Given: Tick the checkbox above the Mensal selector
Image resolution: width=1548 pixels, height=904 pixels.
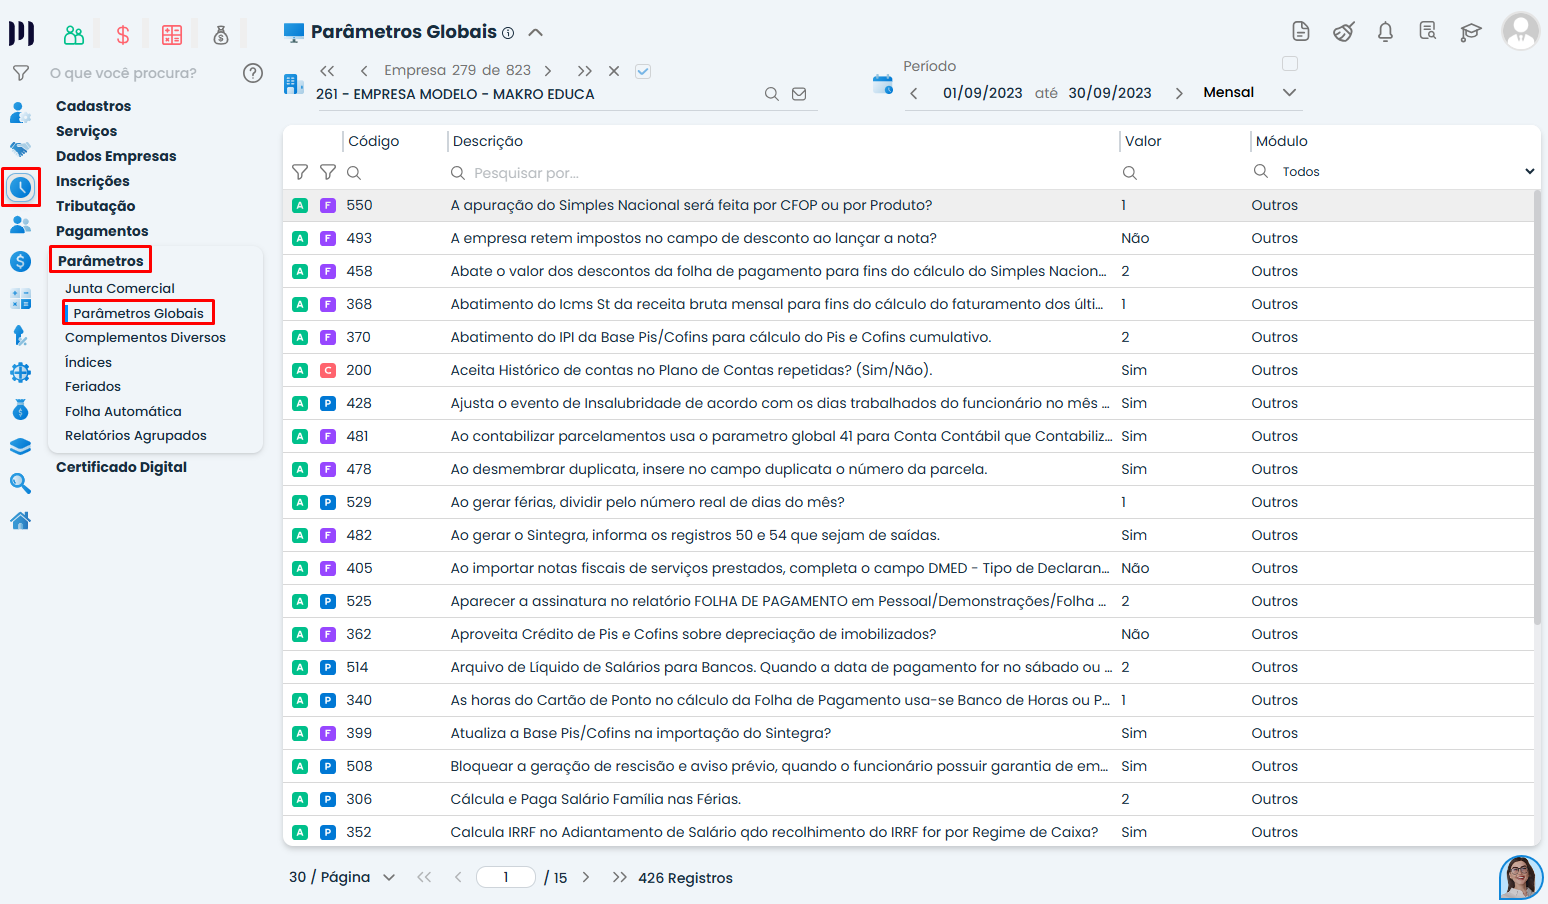Looking at the screenshot, I should pos(1290,64).
